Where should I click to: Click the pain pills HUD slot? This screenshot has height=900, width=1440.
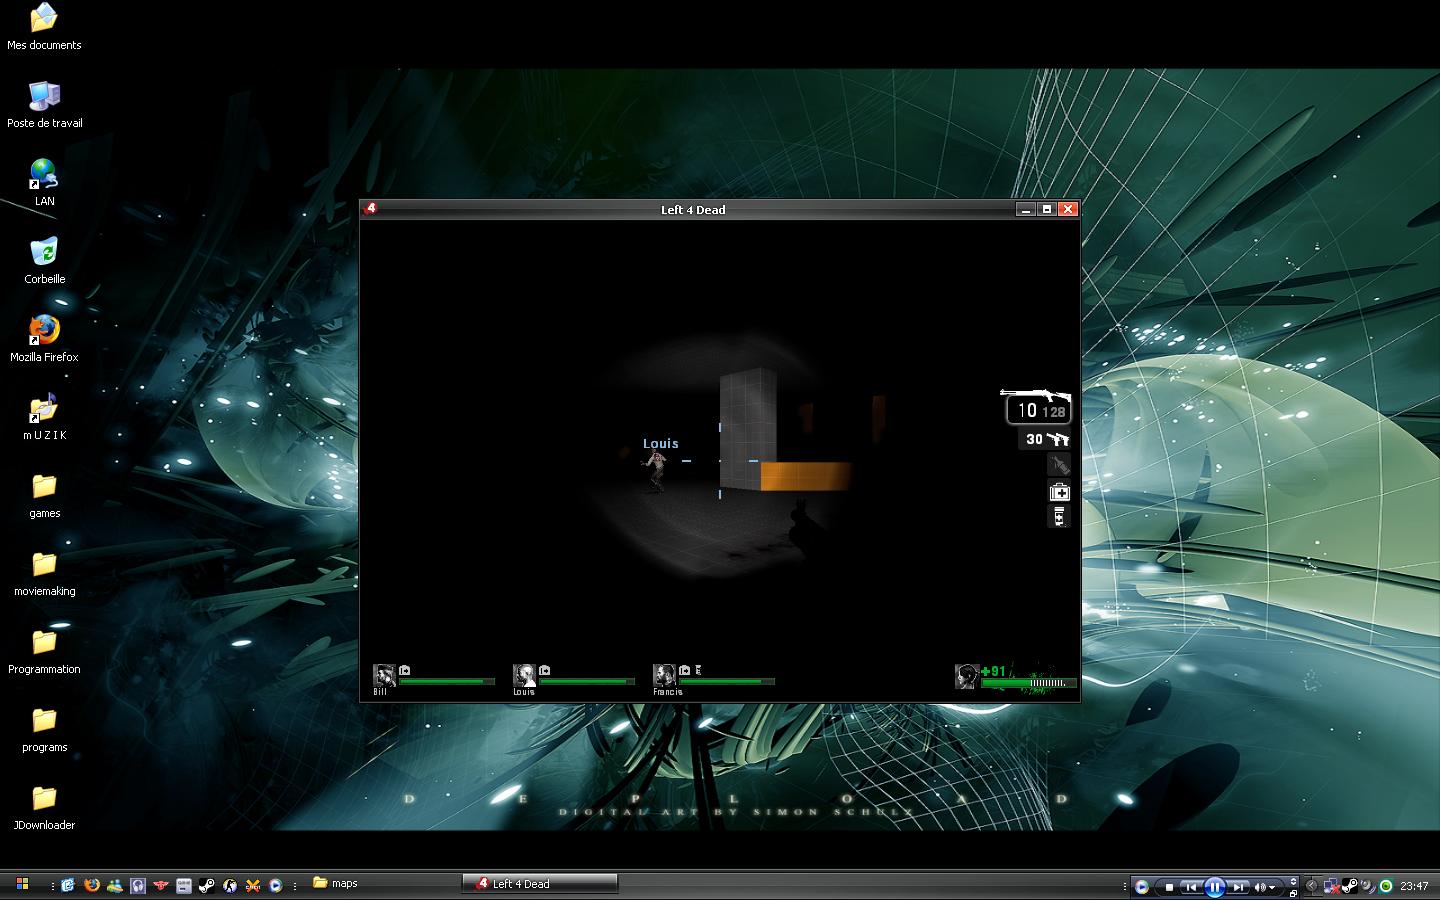coord(1059,516)
